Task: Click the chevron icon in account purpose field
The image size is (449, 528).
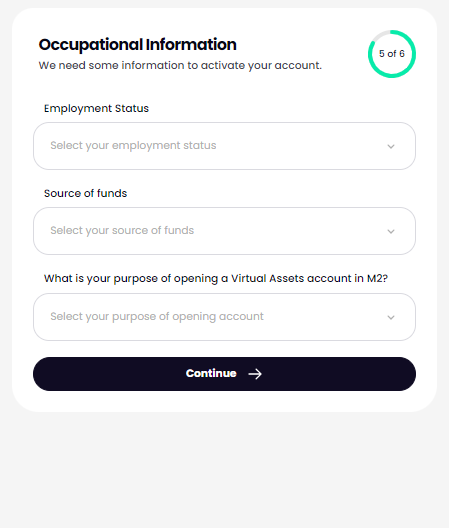Action: click(x=391, y=317)
